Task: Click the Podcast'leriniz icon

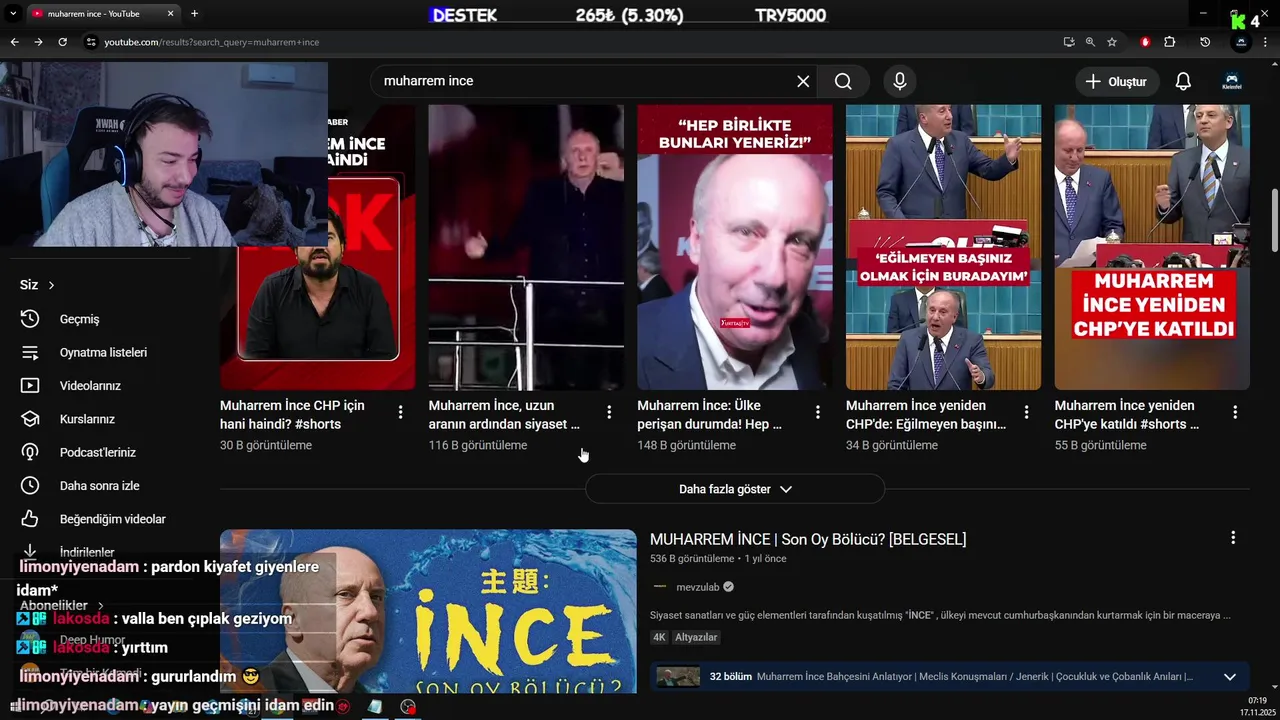Action: click(x=30, y=452)
